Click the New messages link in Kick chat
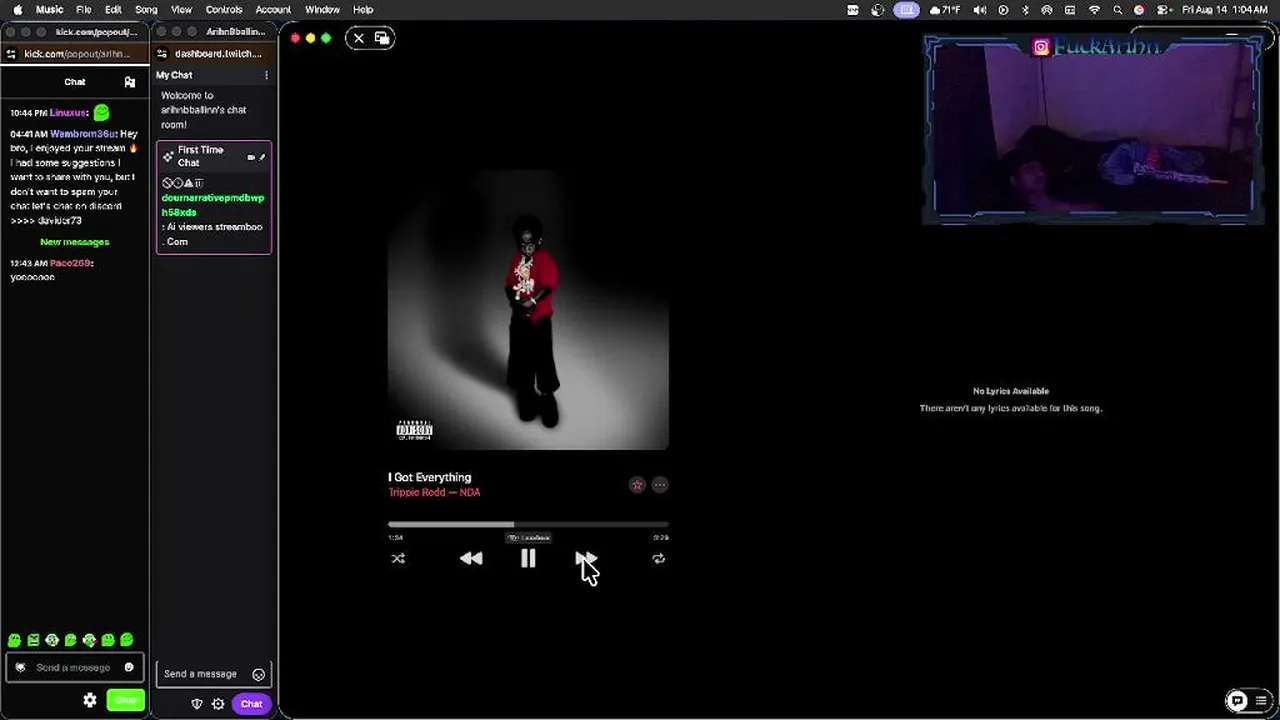 75,242
